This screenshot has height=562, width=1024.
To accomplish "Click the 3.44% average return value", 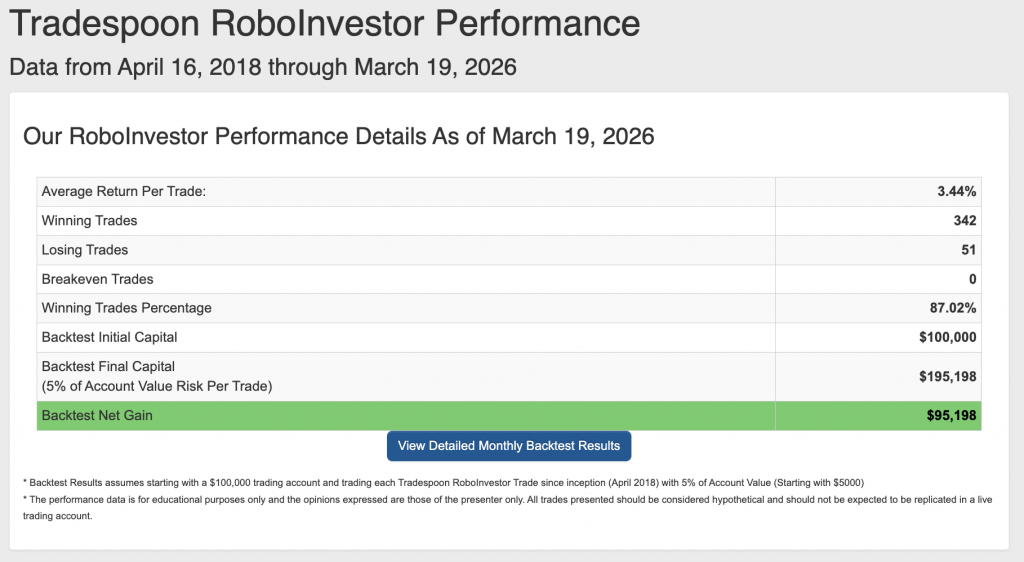I will point(957,192).
